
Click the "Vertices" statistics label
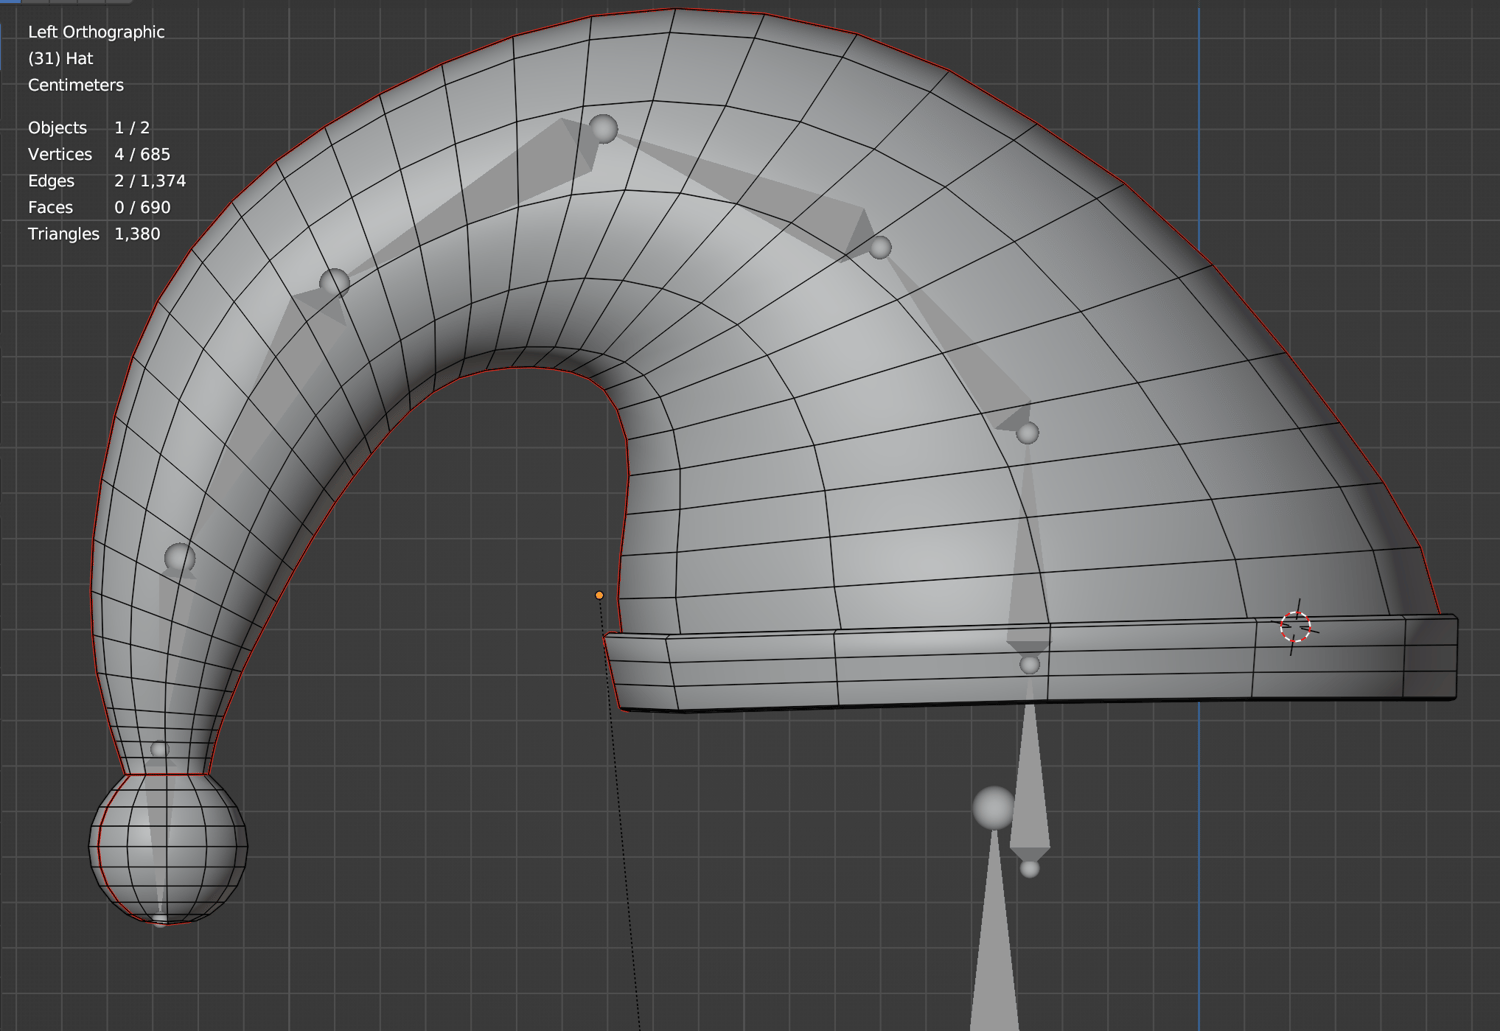click(60, 154)
